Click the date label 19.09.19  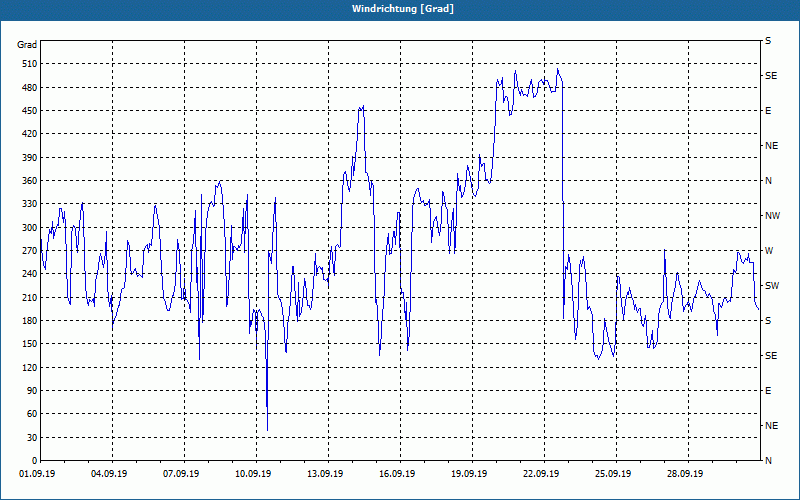coord(469,474)
